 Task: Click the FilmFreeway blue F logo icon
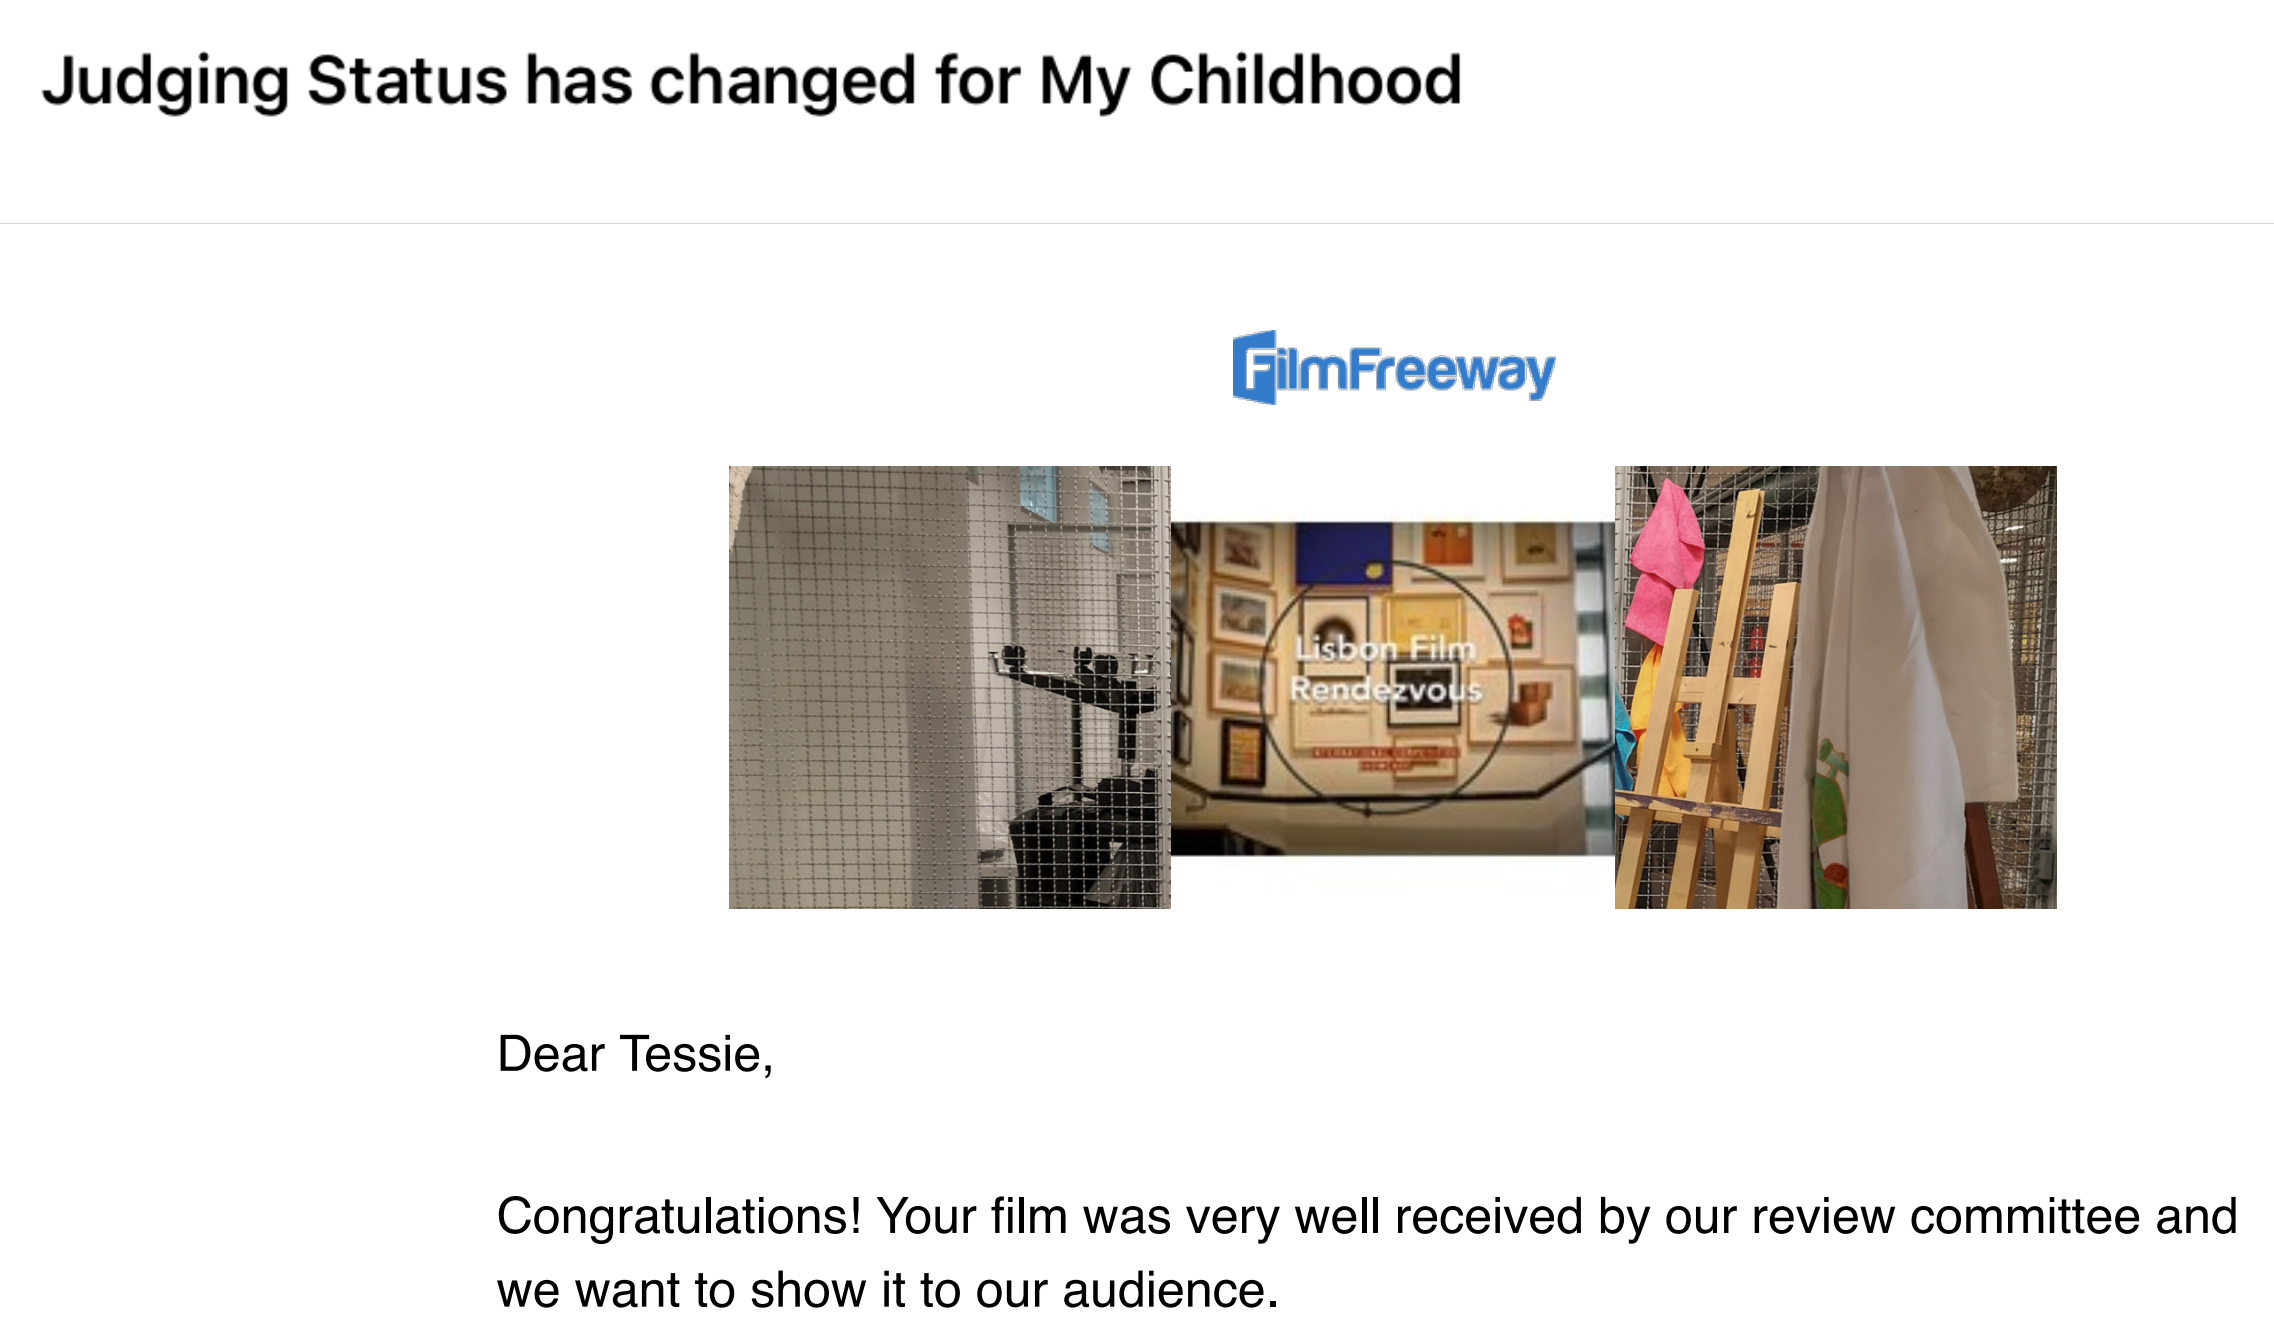1255,368
